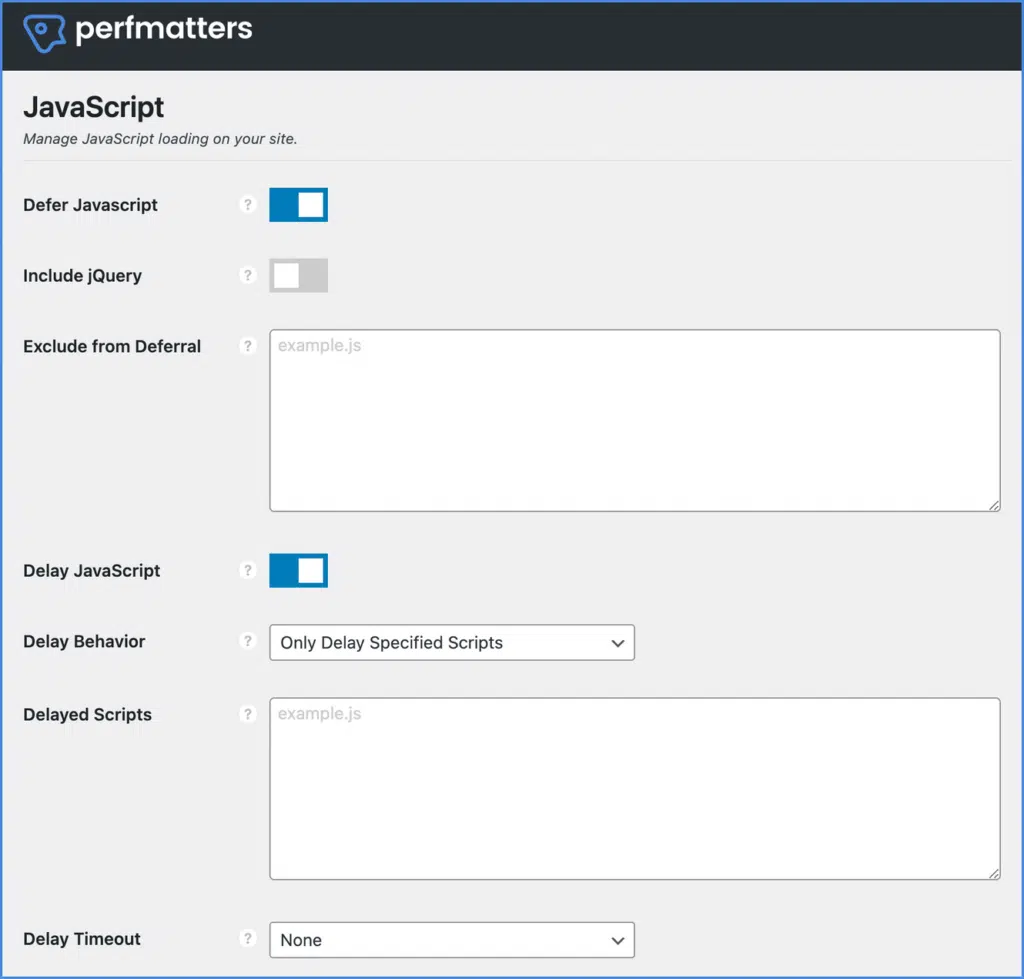
Task: Click the Delay Behavior label
Action: tap(84, 641)
